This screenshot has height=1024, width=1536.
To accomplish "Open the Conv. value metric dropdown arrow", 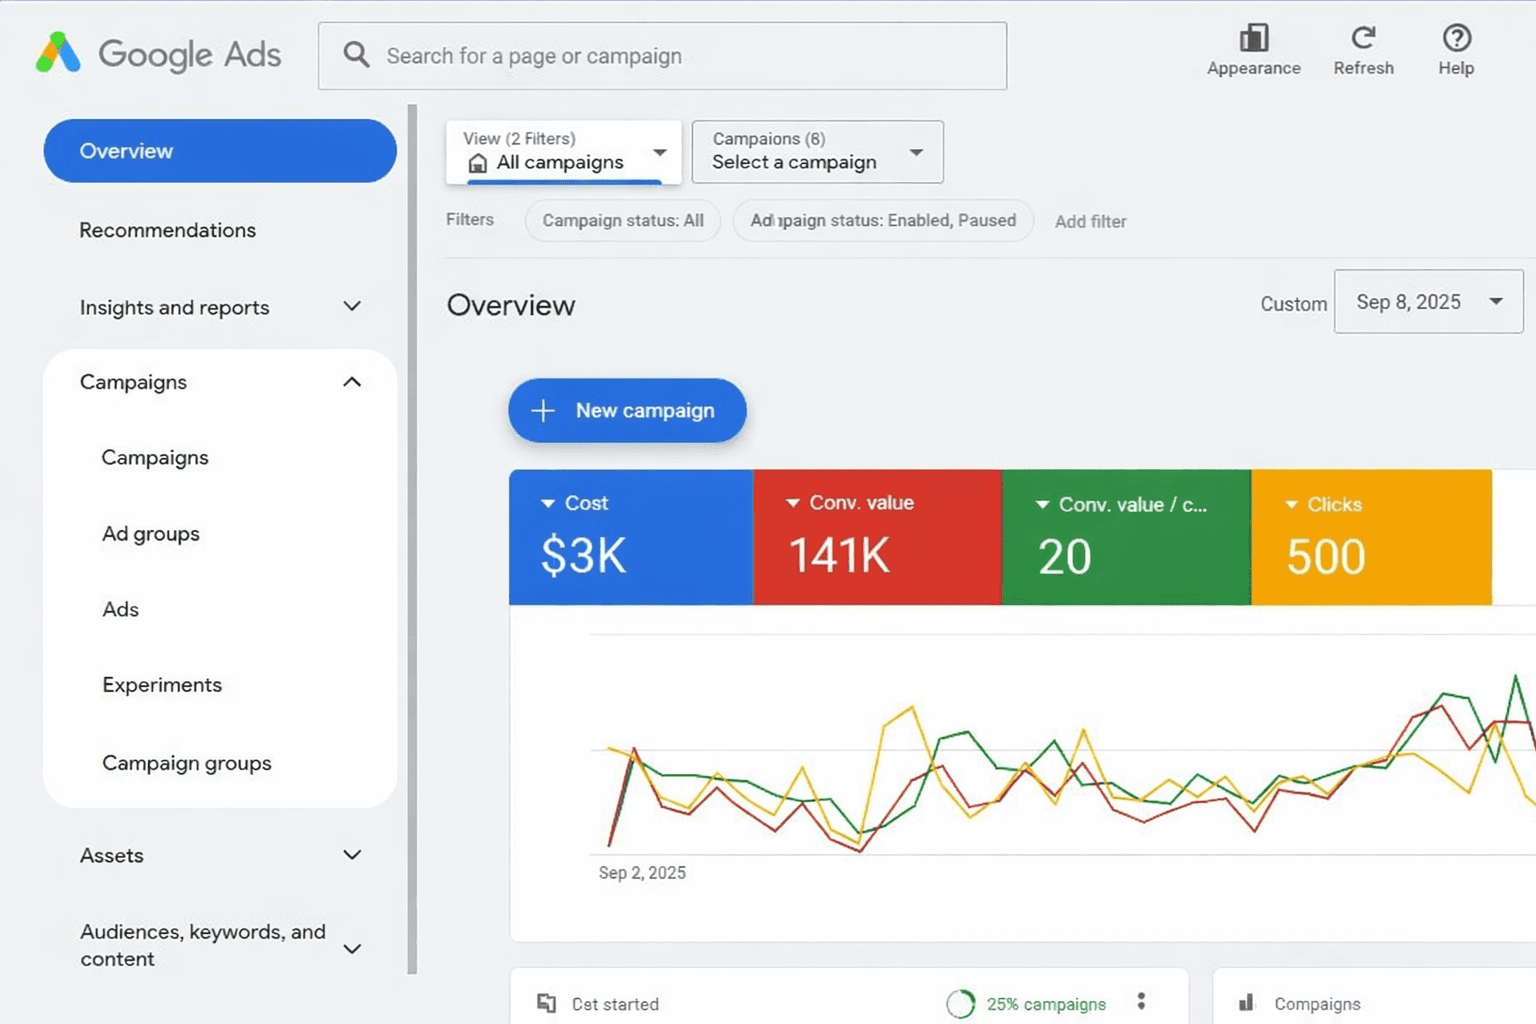I will click(792, 503).
